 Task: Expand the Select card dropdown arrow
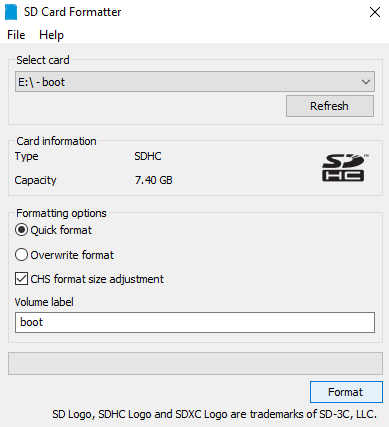click(366, 82)
